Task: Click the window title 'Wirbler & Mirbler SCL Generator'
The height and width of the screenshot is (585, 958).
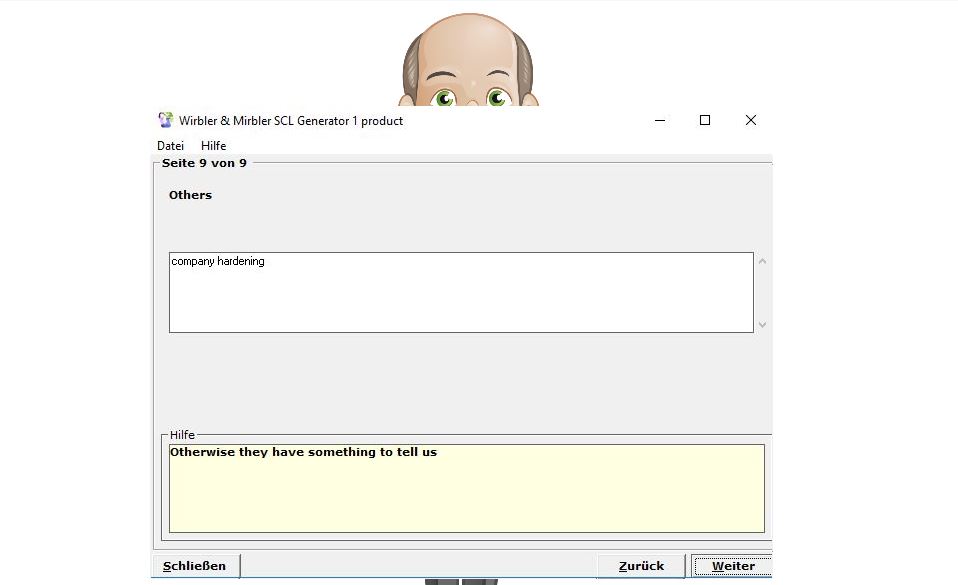Action: [291, 121]
